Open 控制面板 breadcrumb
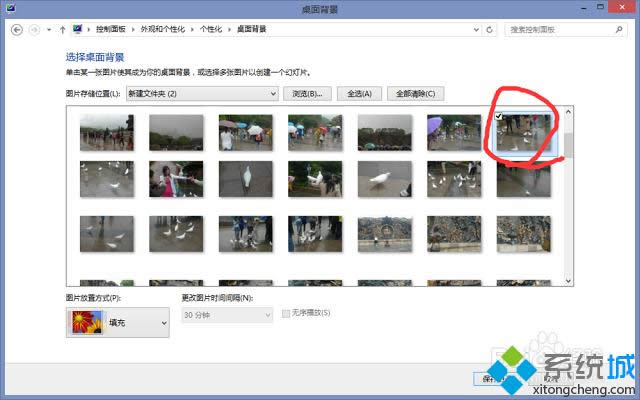 [x=111, y=29]
